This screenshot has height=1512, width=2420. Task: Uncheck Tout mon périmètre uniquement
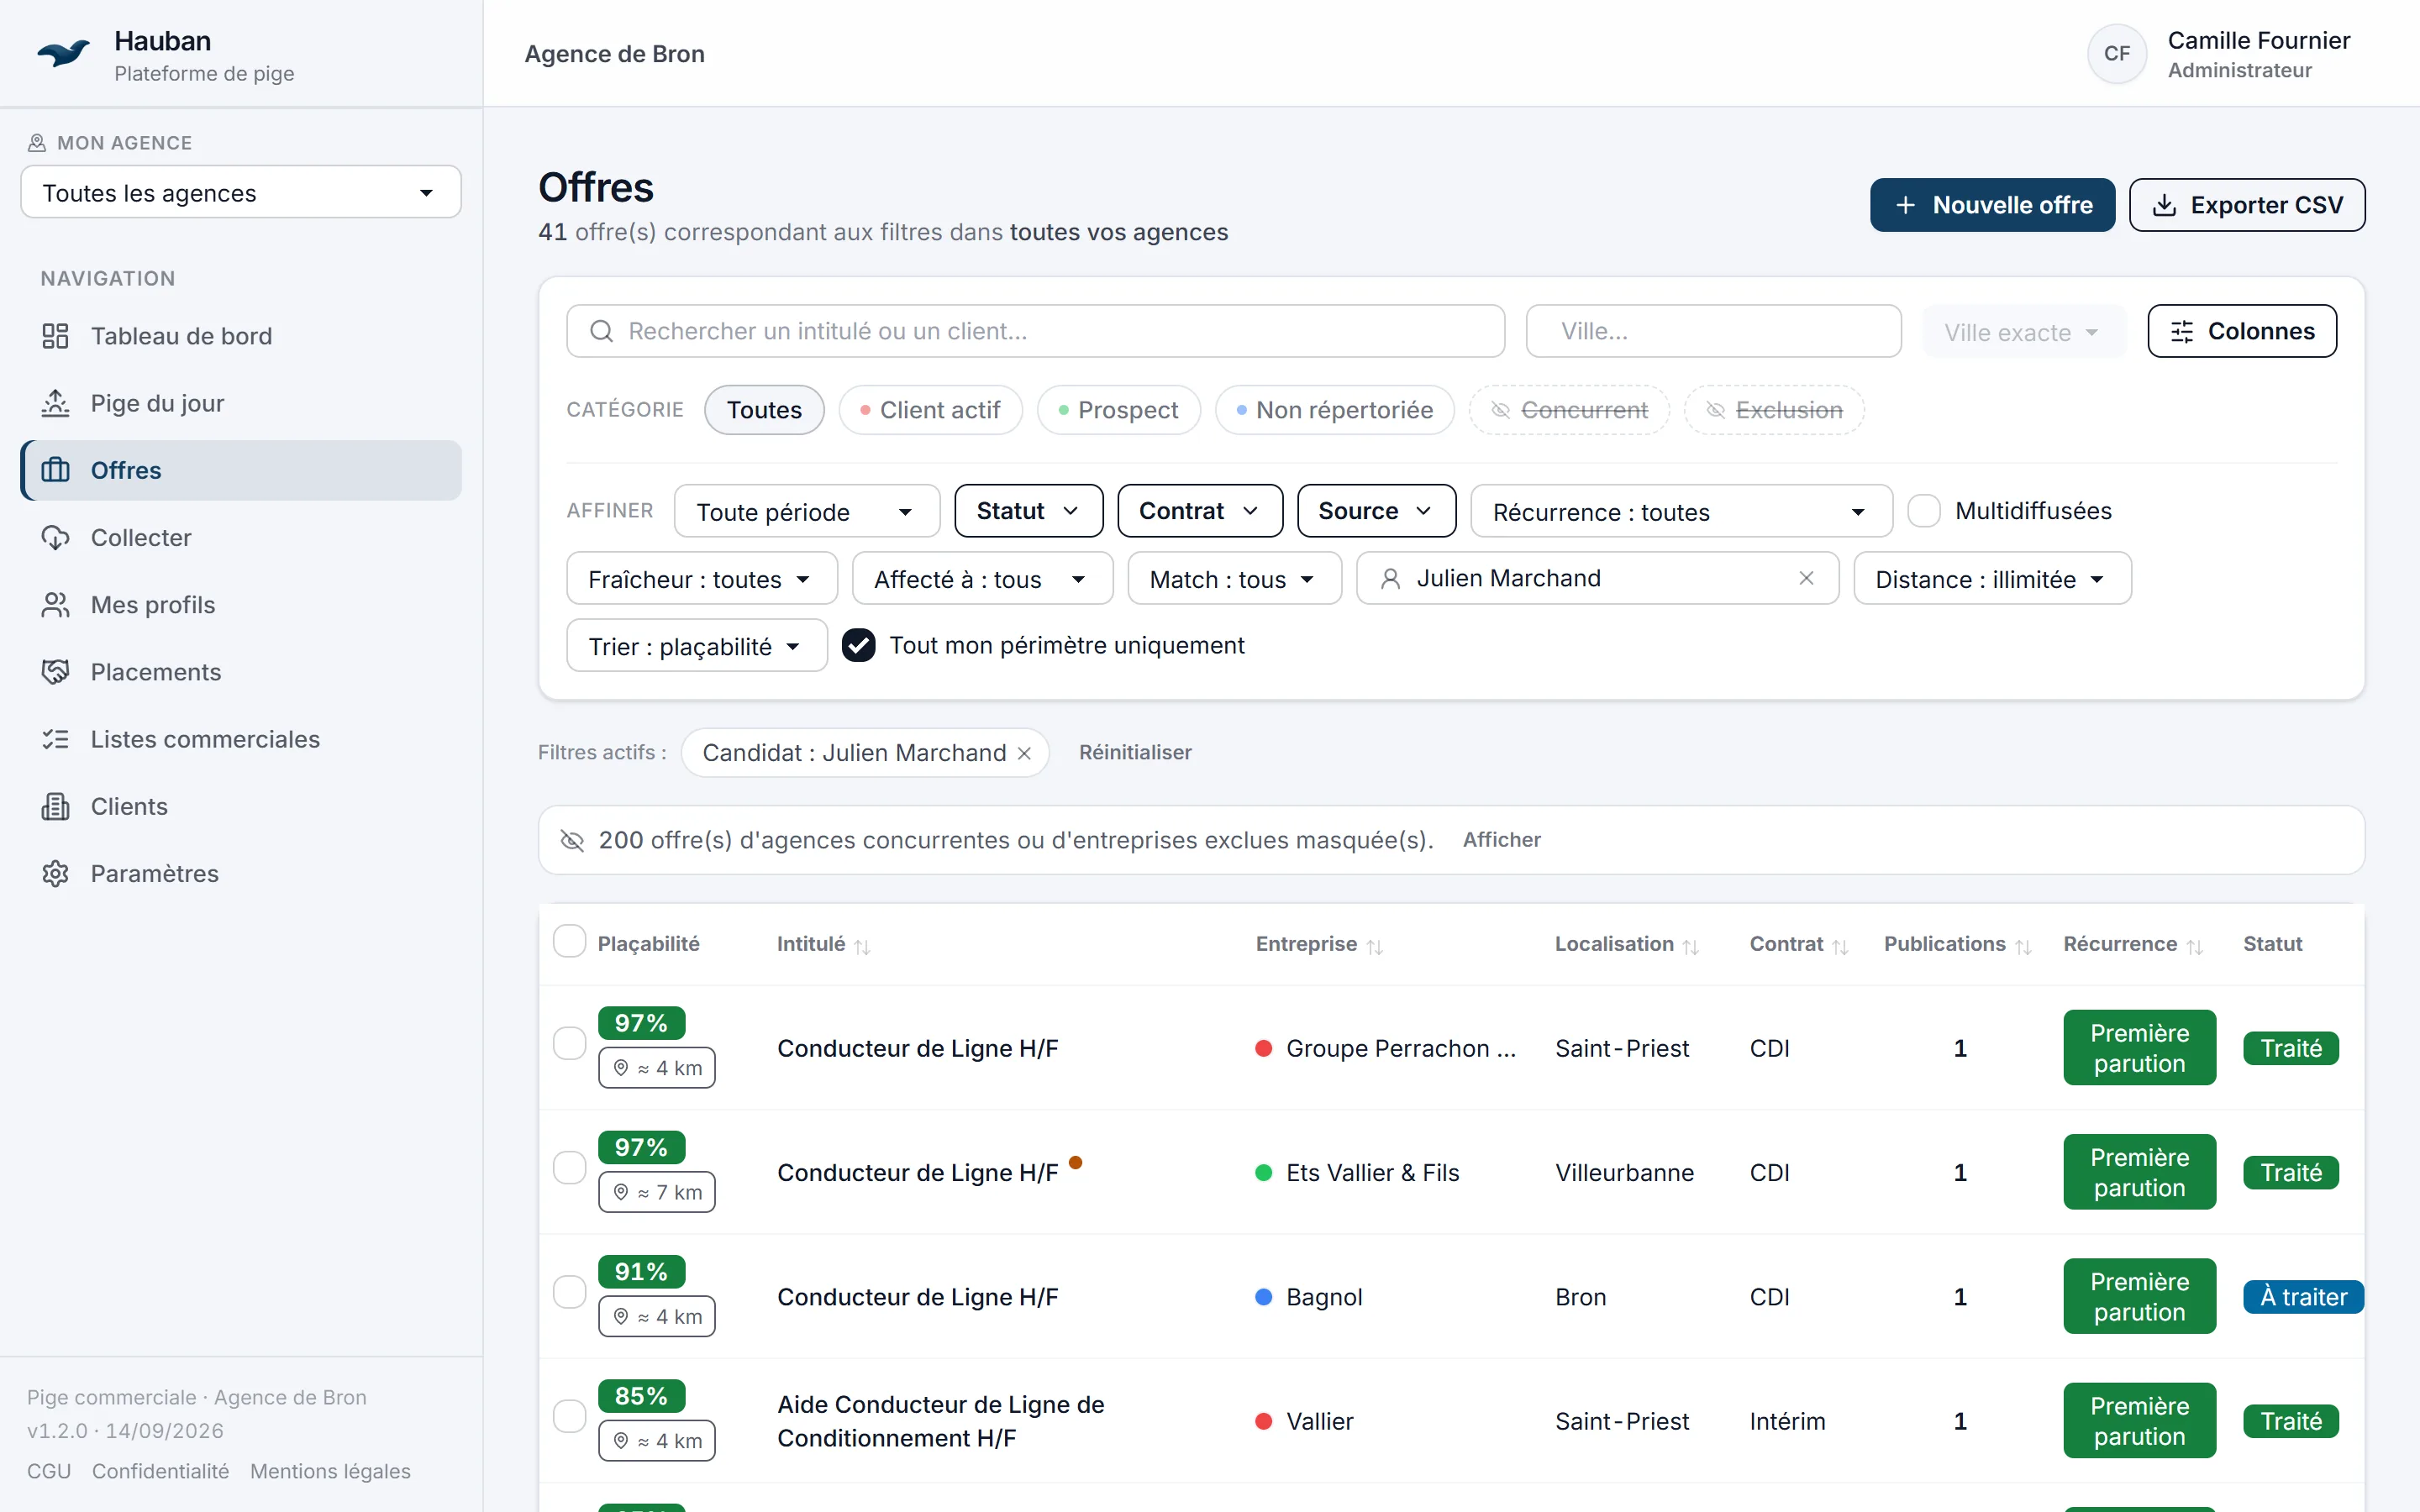pyautogui.click(x=858, y=645)
